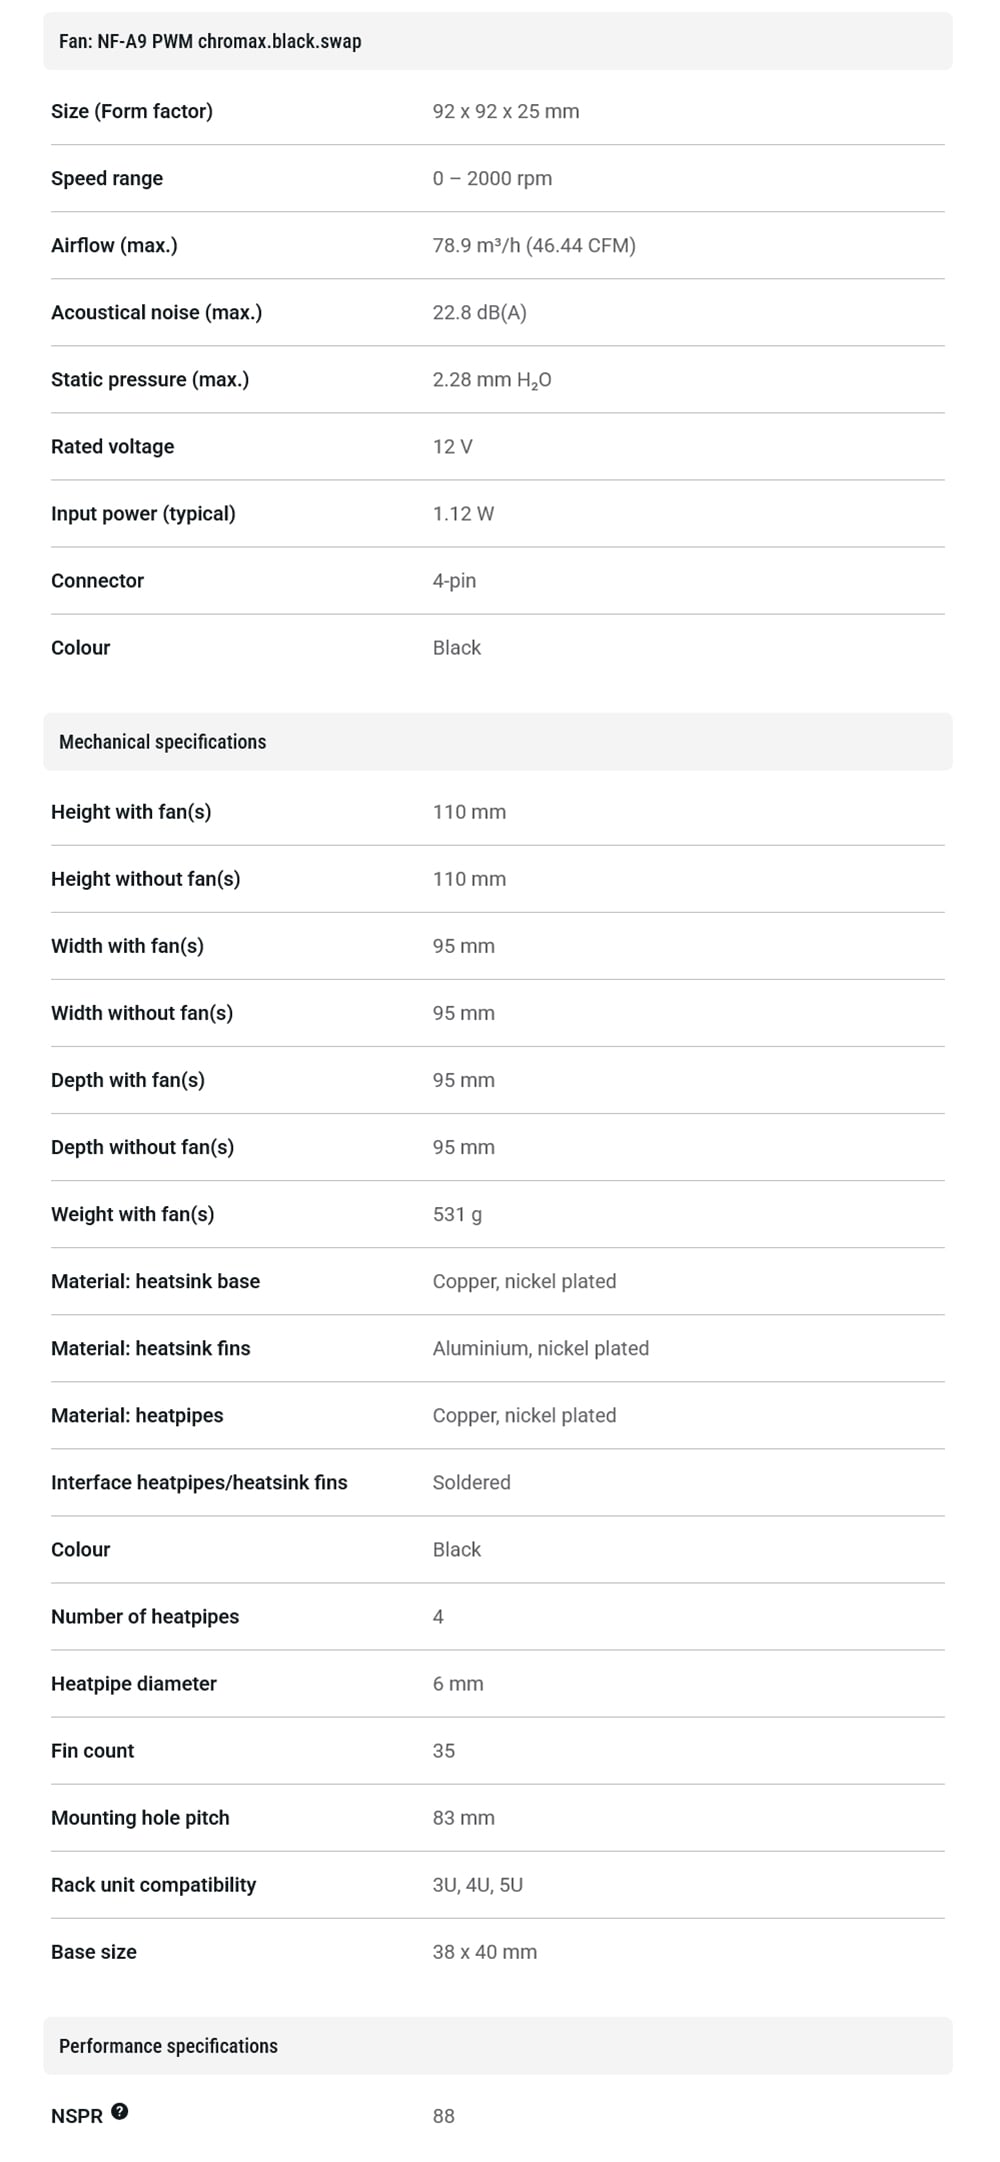This screenshot has width=1000, height=2162.
Task: Select the Material: heatsink base label
Action: (x=155, y=1281)
